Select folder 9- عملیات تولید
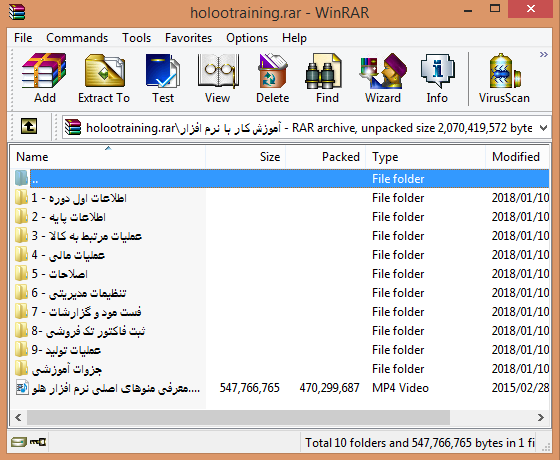This screenshot has width=560, height=460. point(66,350)
